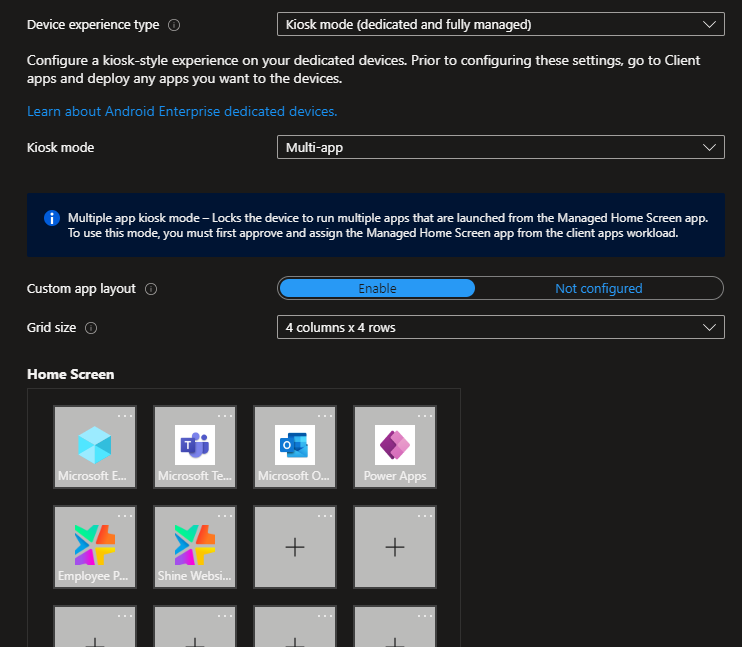
Task: Select the Shine Website app tile
Action: pos(195,546)
